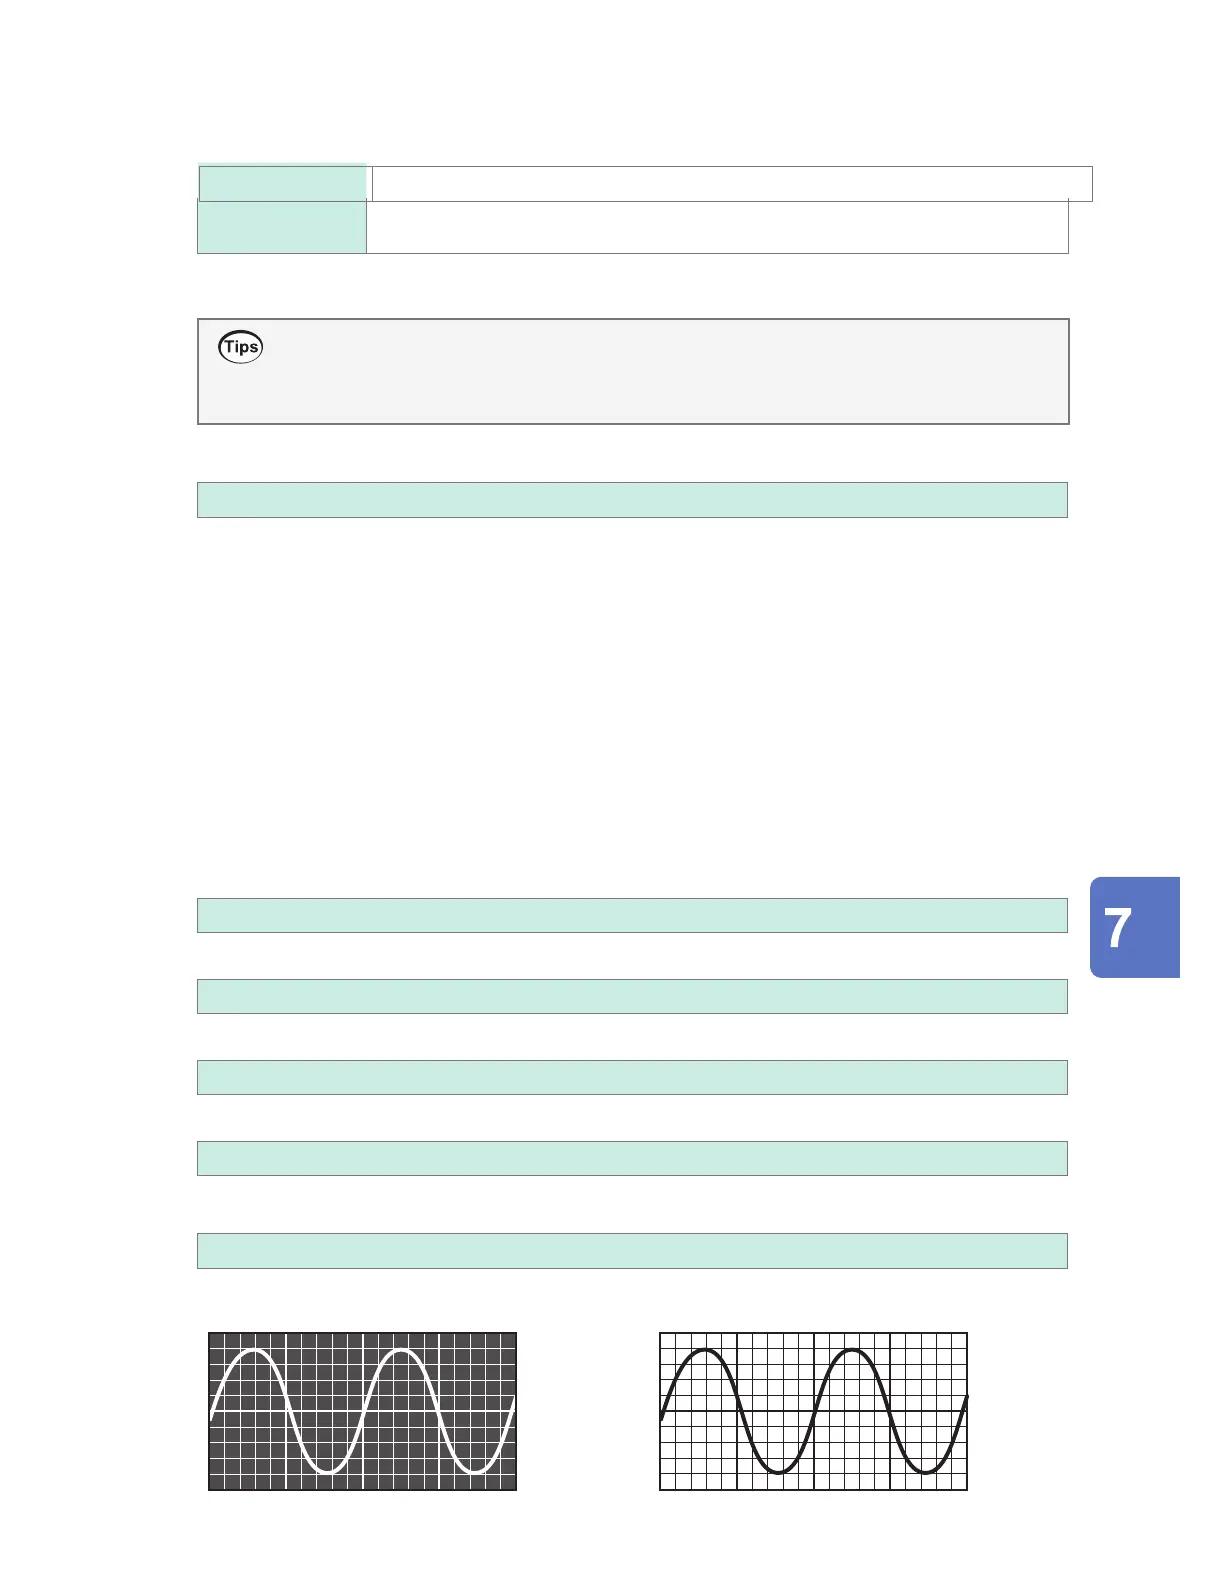Click the white cell in table's top row
Screen dimensions: 1224x1584
point(732,184)
